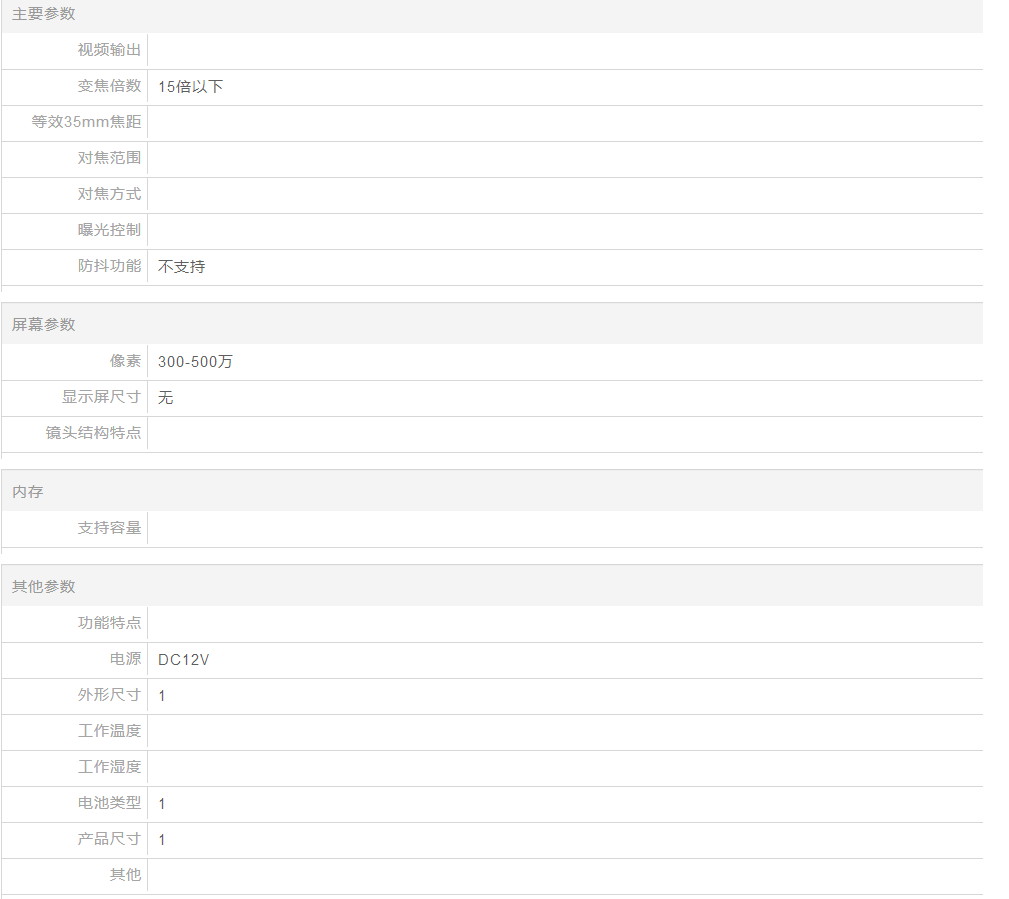Select the 15倍以下 zoom value
This screenshot has width=1009, height=899.
190,87
